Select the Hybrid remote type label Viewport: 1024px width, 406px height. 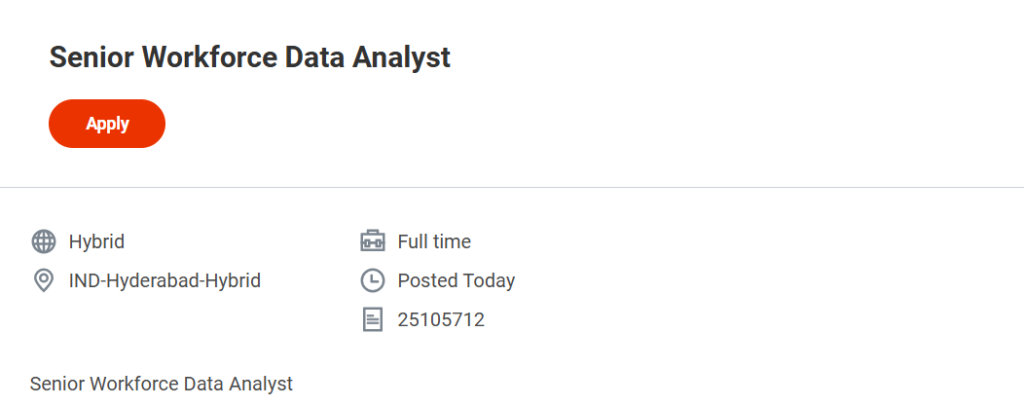click(97, 241)
